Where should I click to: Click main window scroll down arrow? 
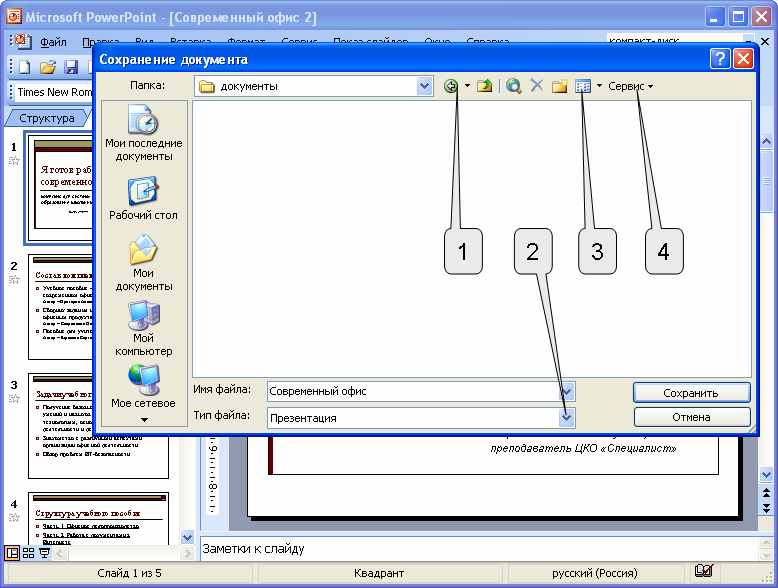tap(767, 475)
